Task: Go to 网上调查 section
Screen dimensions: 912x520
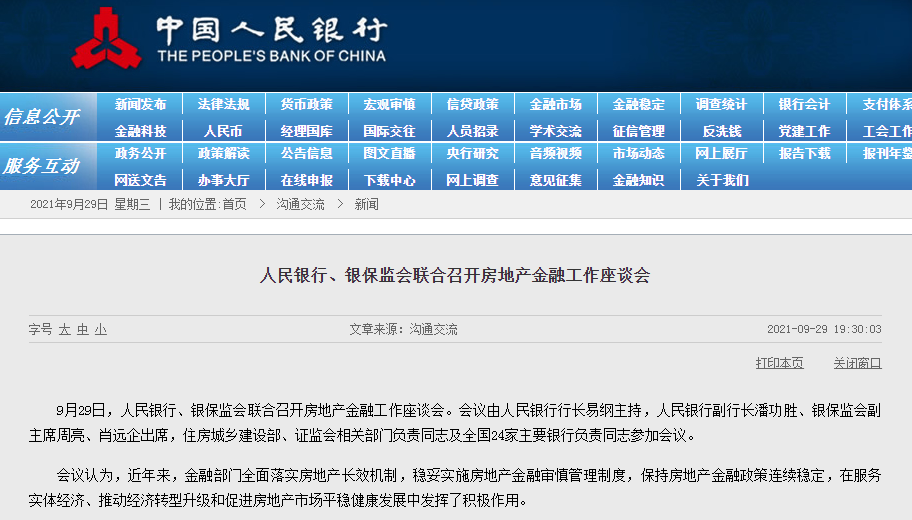Action: (473, 180)
